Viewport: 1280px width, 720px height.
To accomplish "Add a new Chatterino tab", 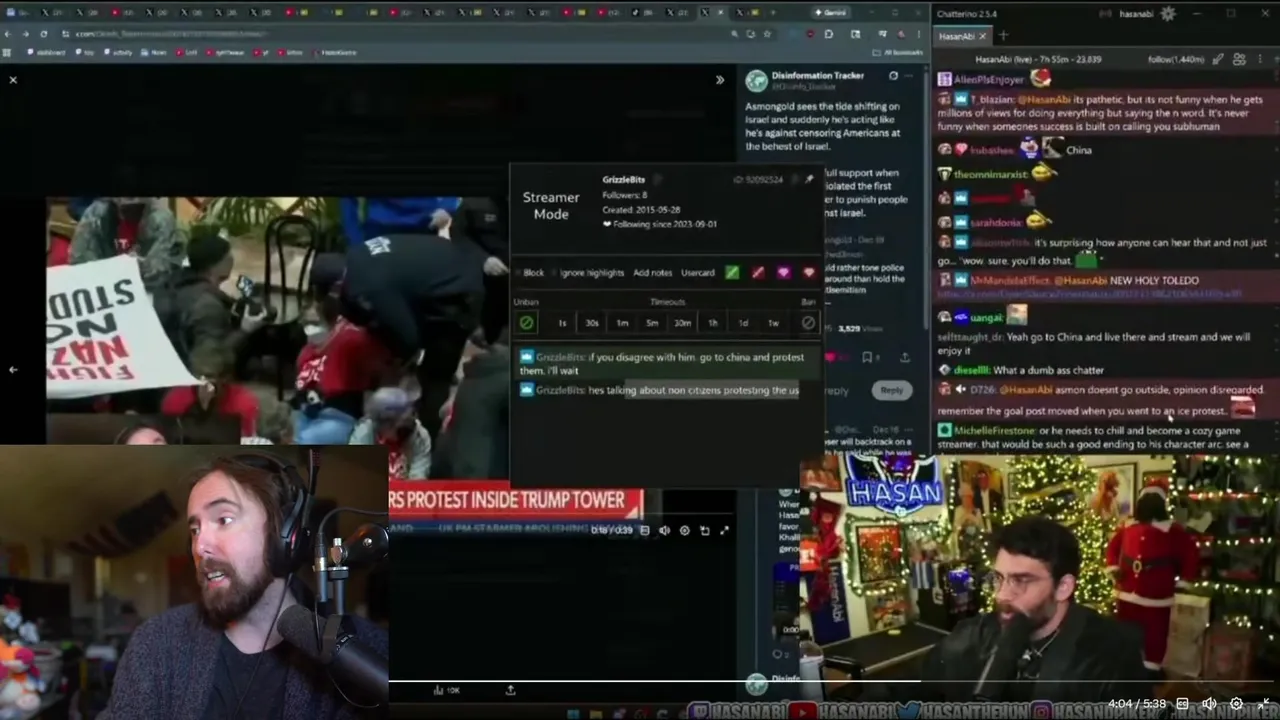I will click(1003, 36).
